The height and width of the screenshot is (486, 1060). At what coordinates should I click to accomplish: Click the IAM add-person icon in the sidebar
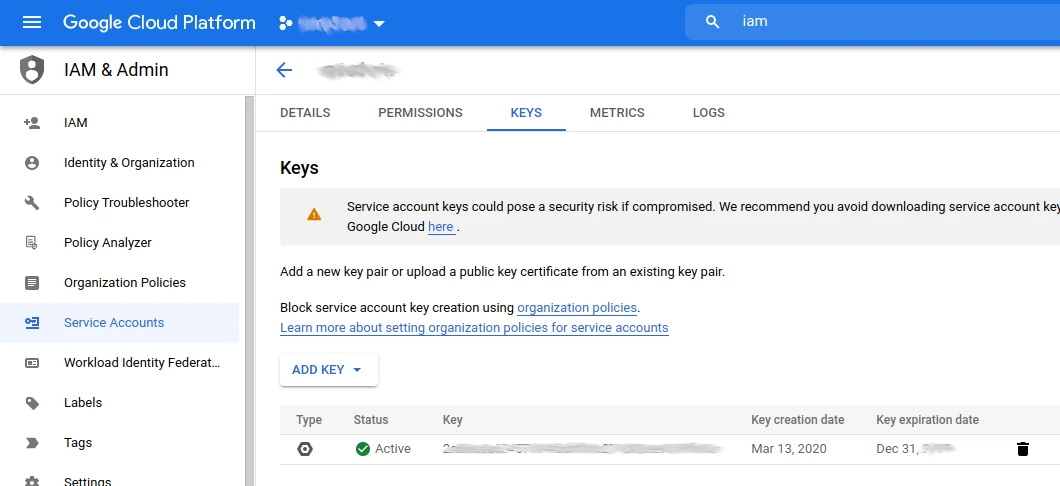(x=32, y=123)
